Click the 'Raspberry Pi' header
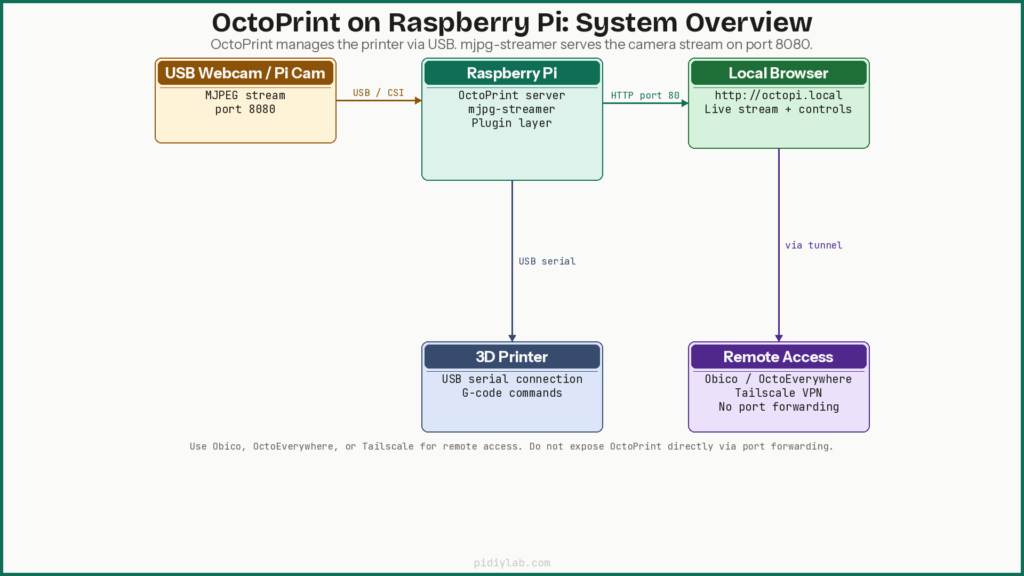The height and width of the screenshot is (576, 1024). [512, 73]
